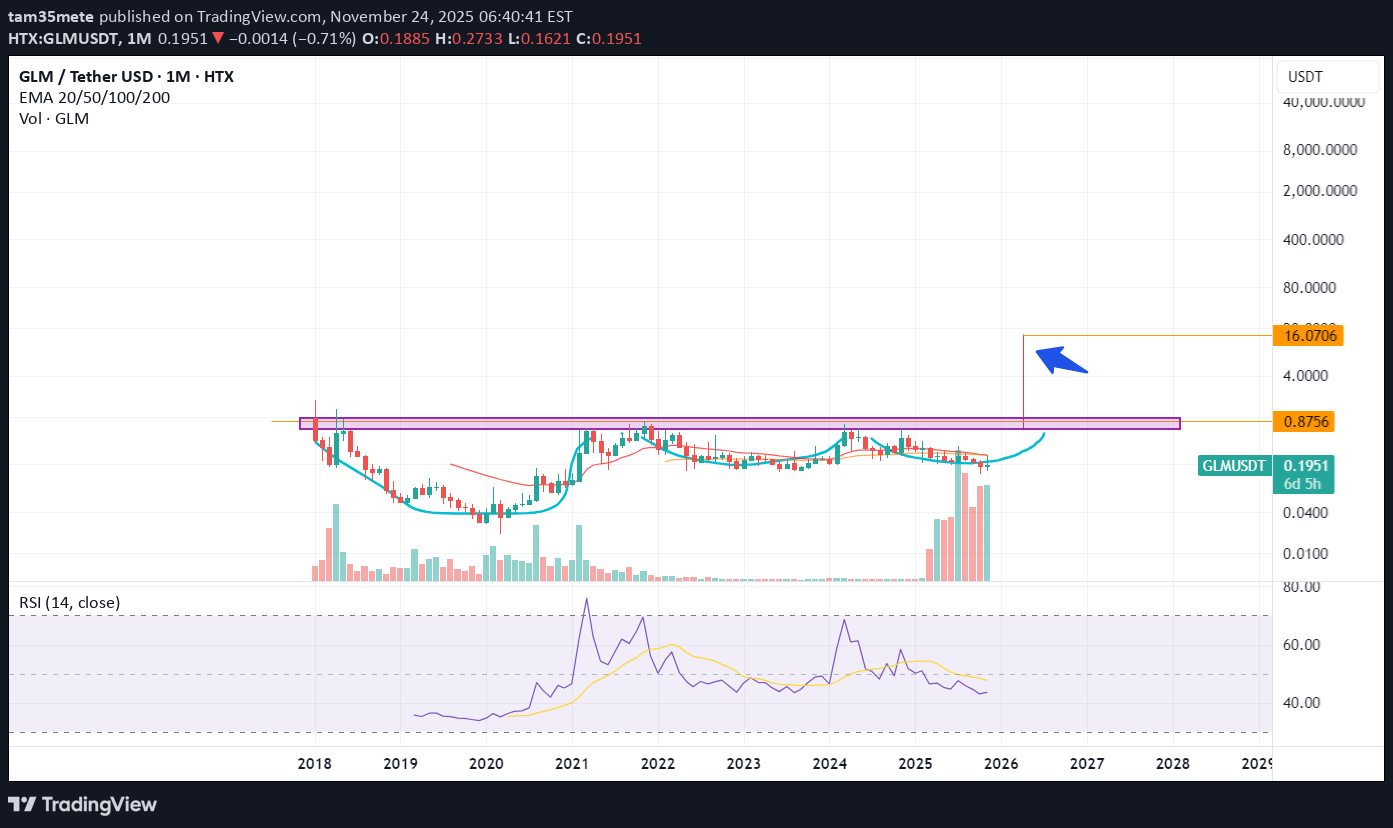Select the purple resistance zone rectangle

point(740,424)
